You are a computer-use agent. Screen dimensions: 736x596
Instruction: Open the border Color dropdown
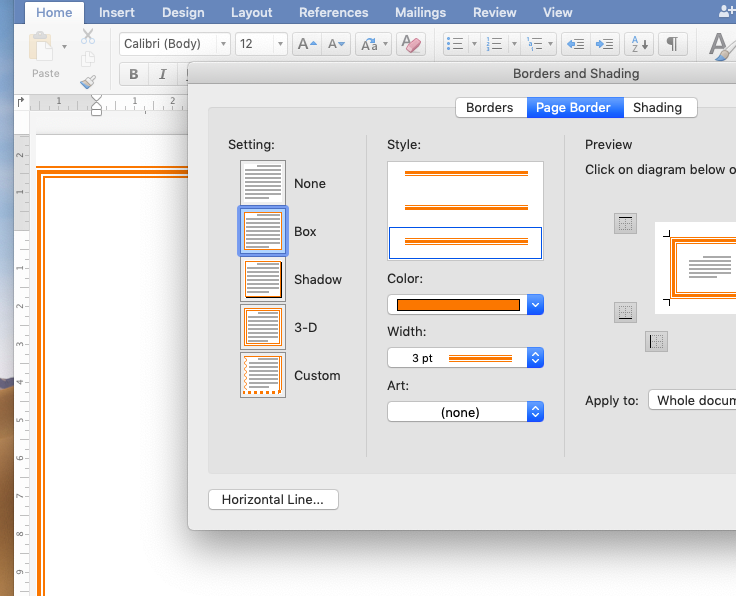click(x=535, y=305)
